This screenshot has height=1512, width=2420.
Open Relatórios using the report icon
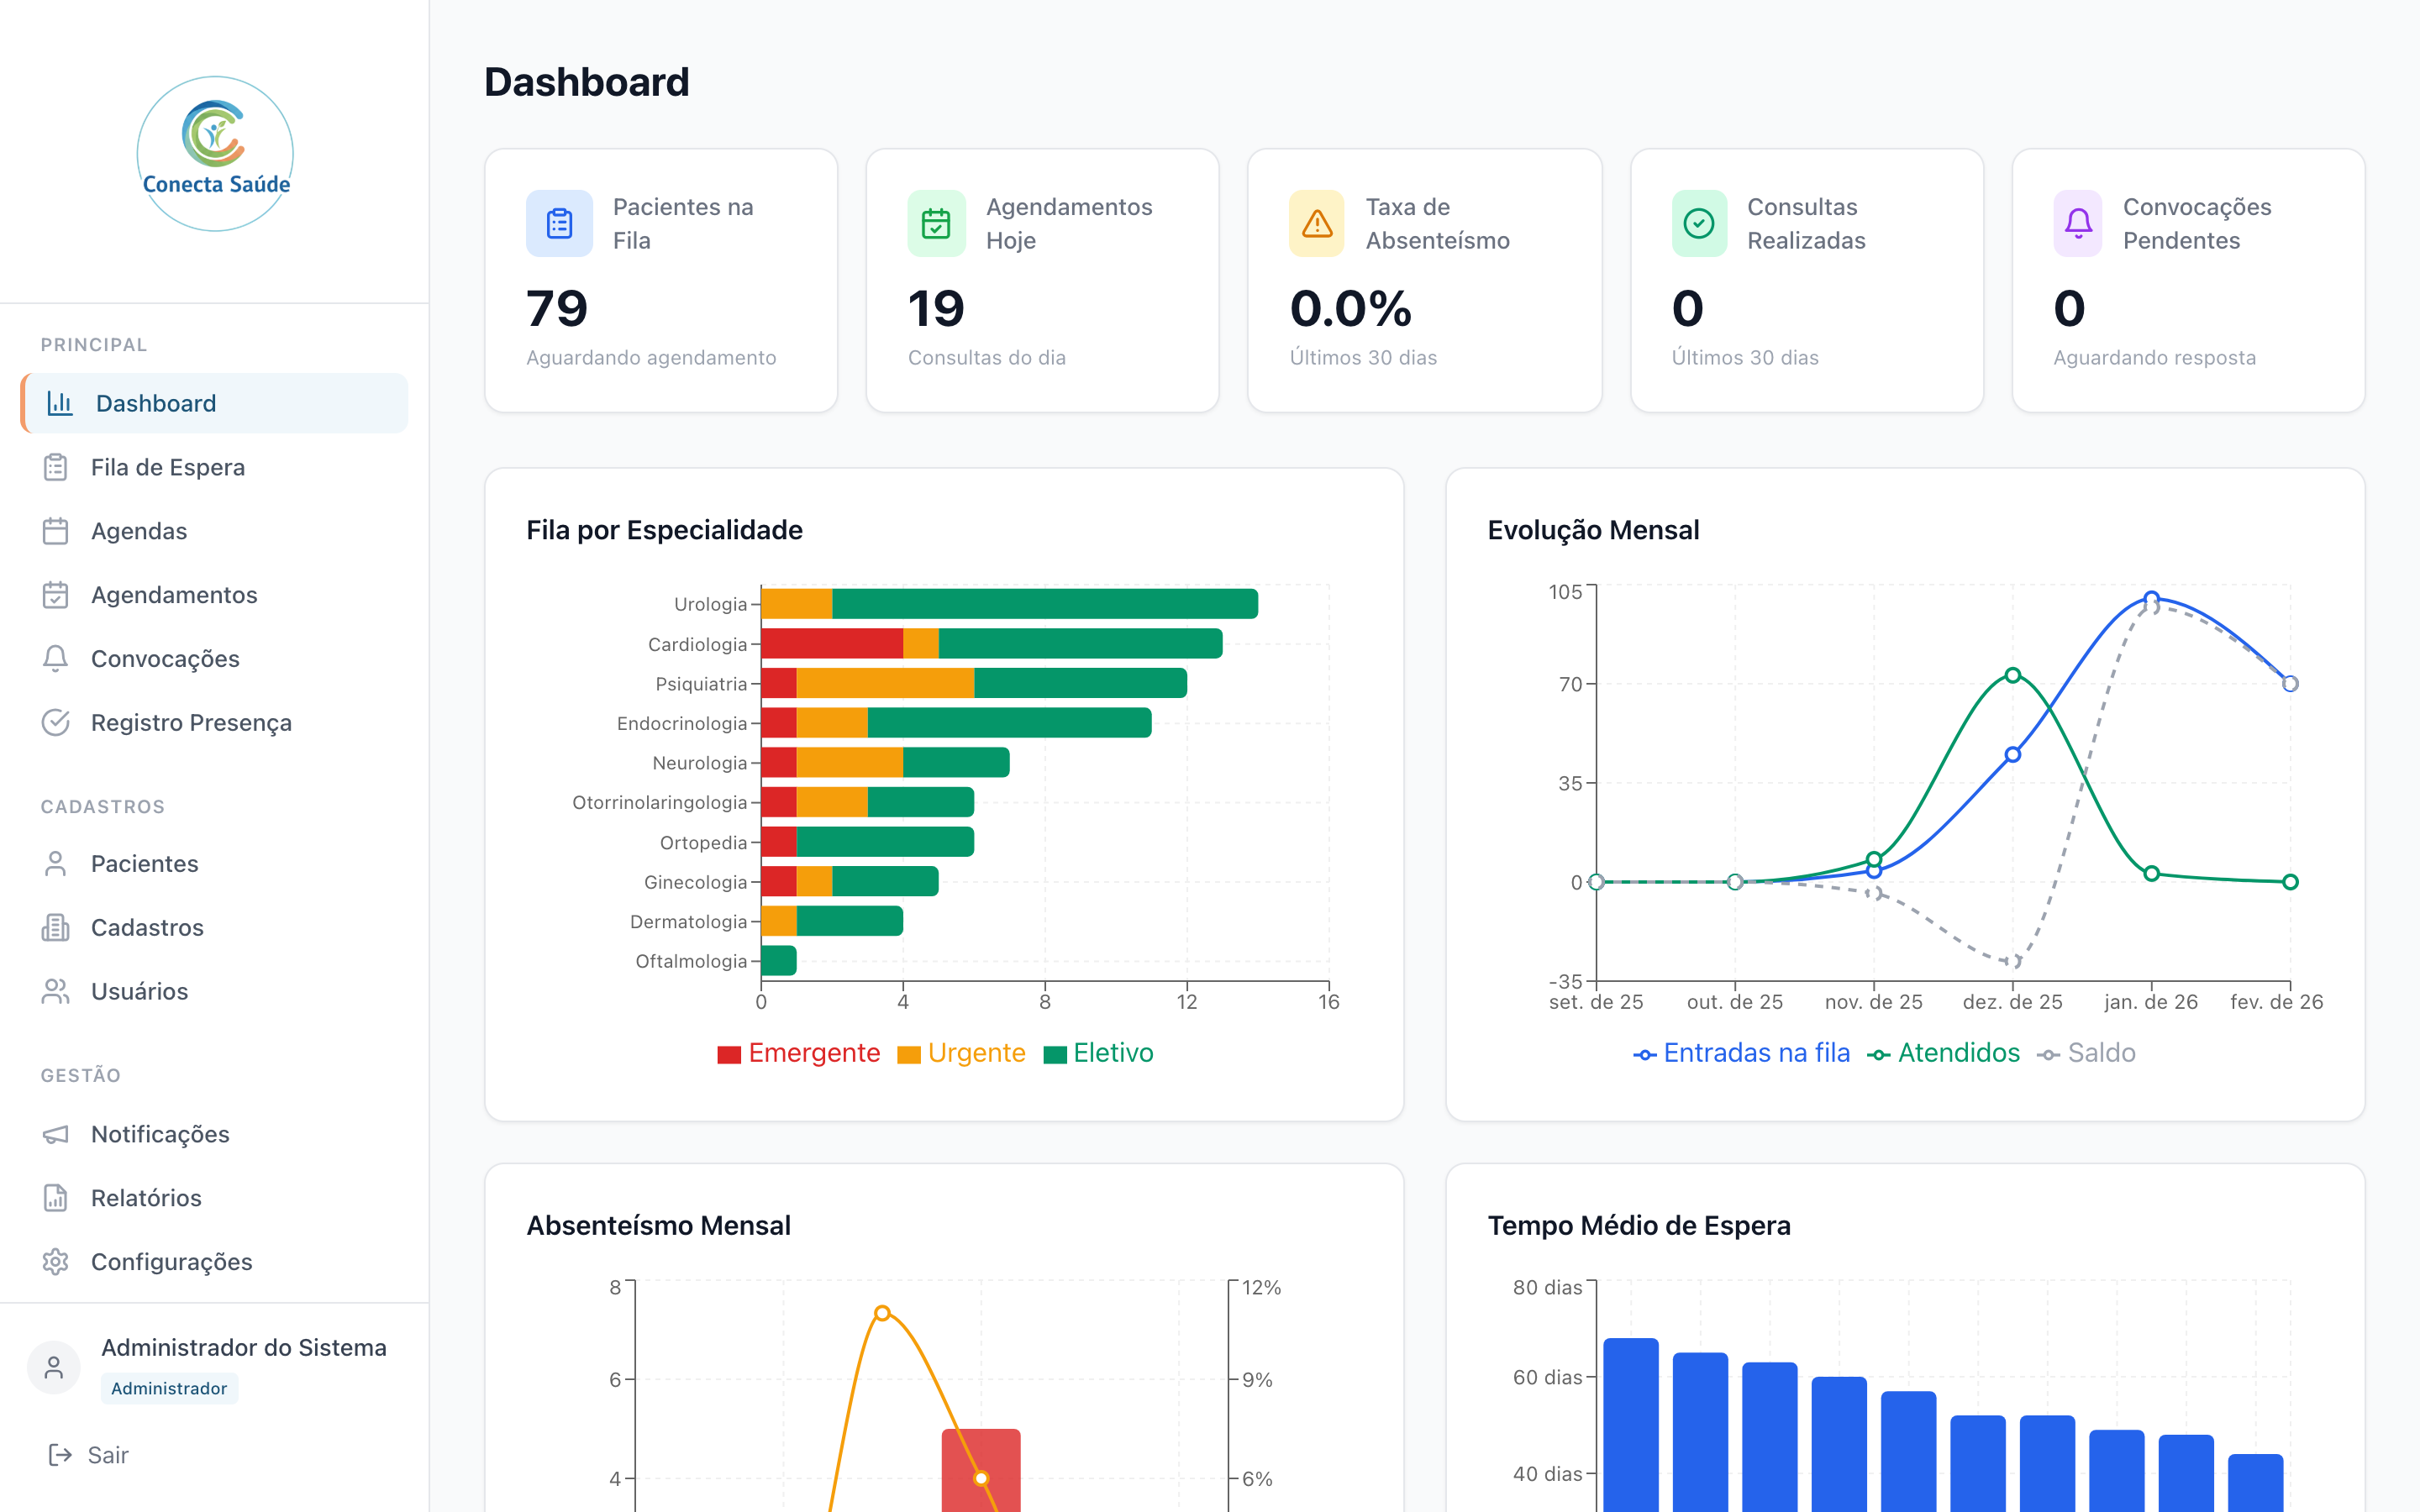(57, 1197)
